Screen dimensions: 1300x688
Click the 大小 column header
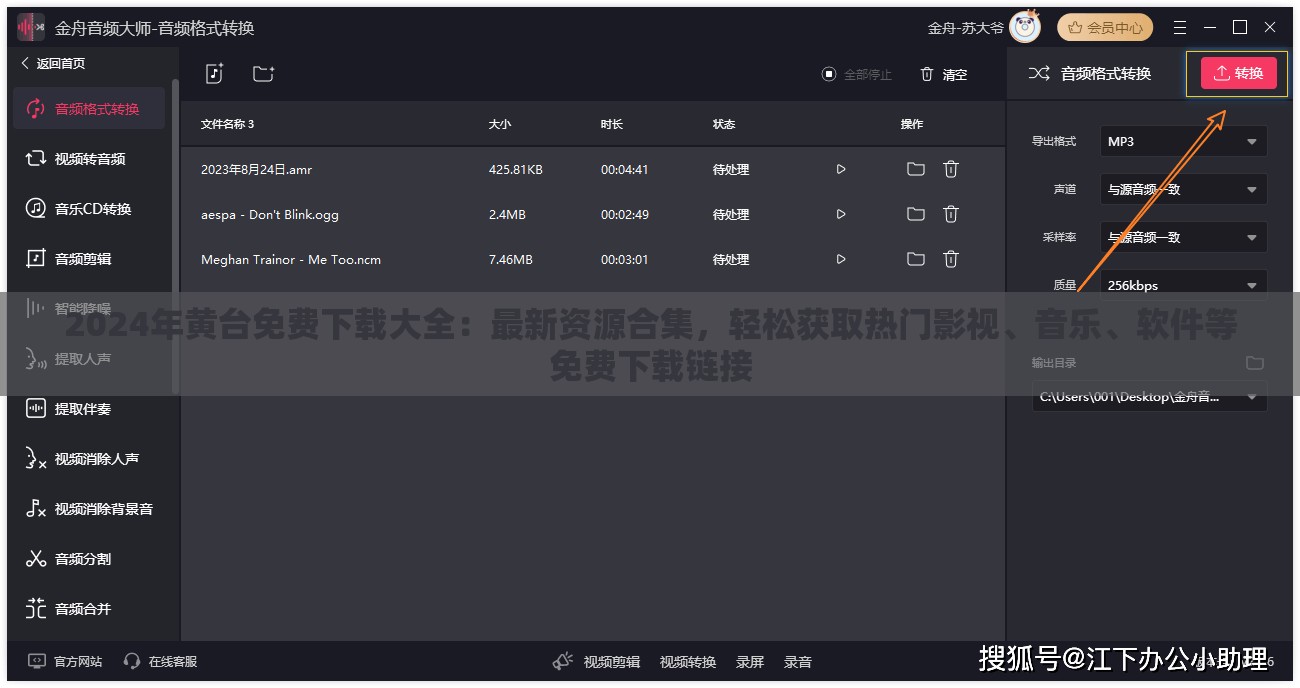(x=499, y=124)
